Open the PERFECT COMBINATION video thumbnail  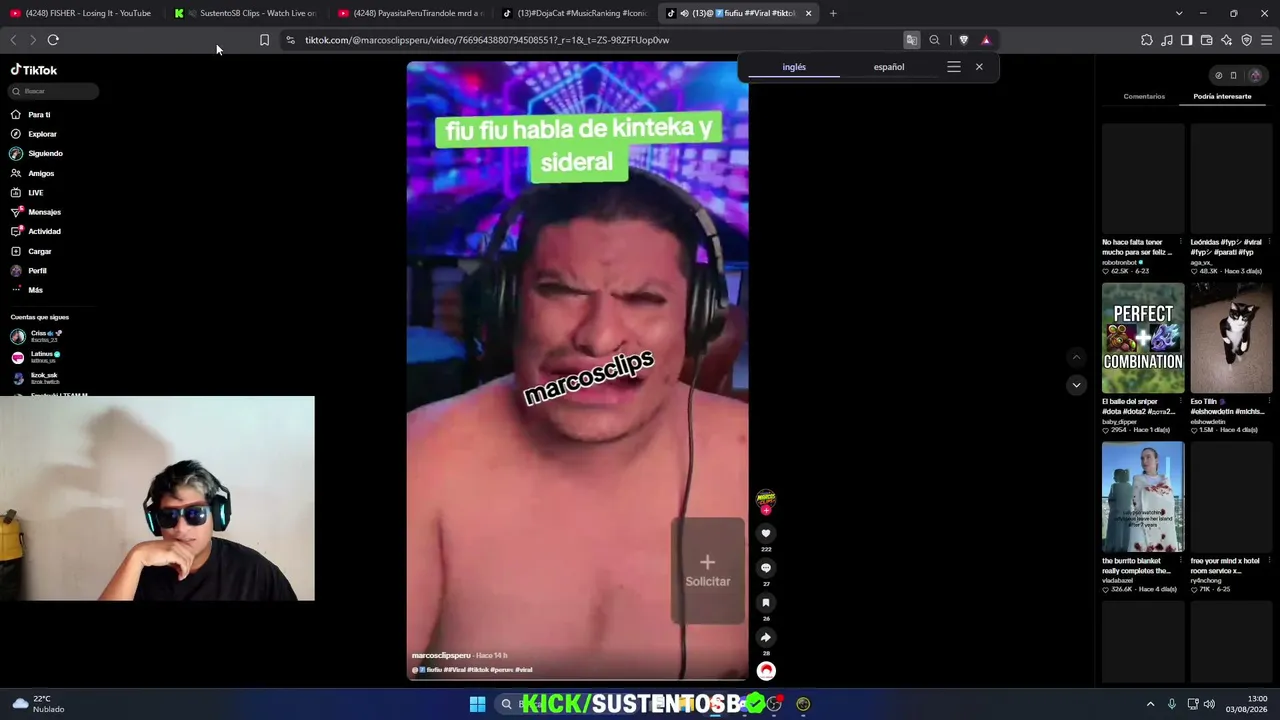[x=1143, y=338]
